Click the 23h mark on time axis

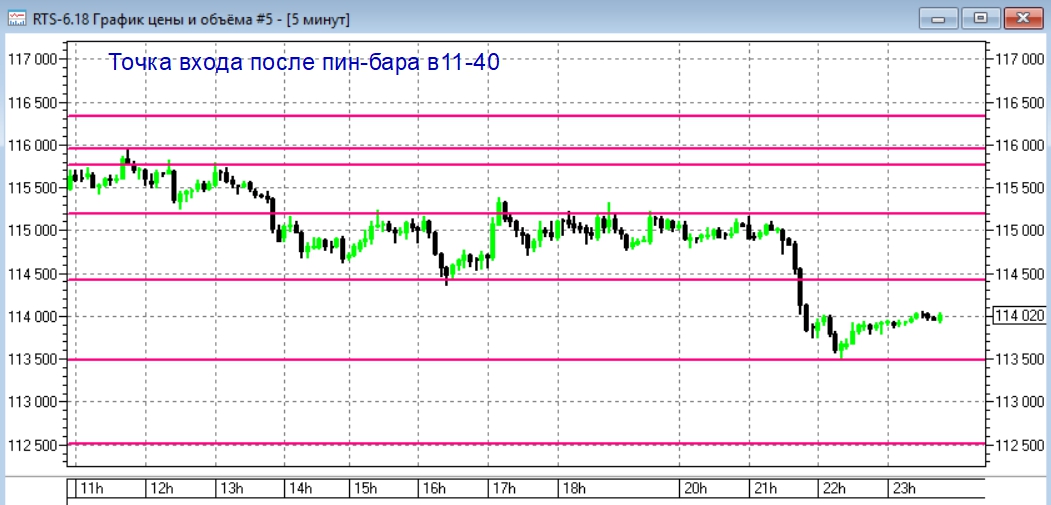pyautogui.click(x=903, y=488)
